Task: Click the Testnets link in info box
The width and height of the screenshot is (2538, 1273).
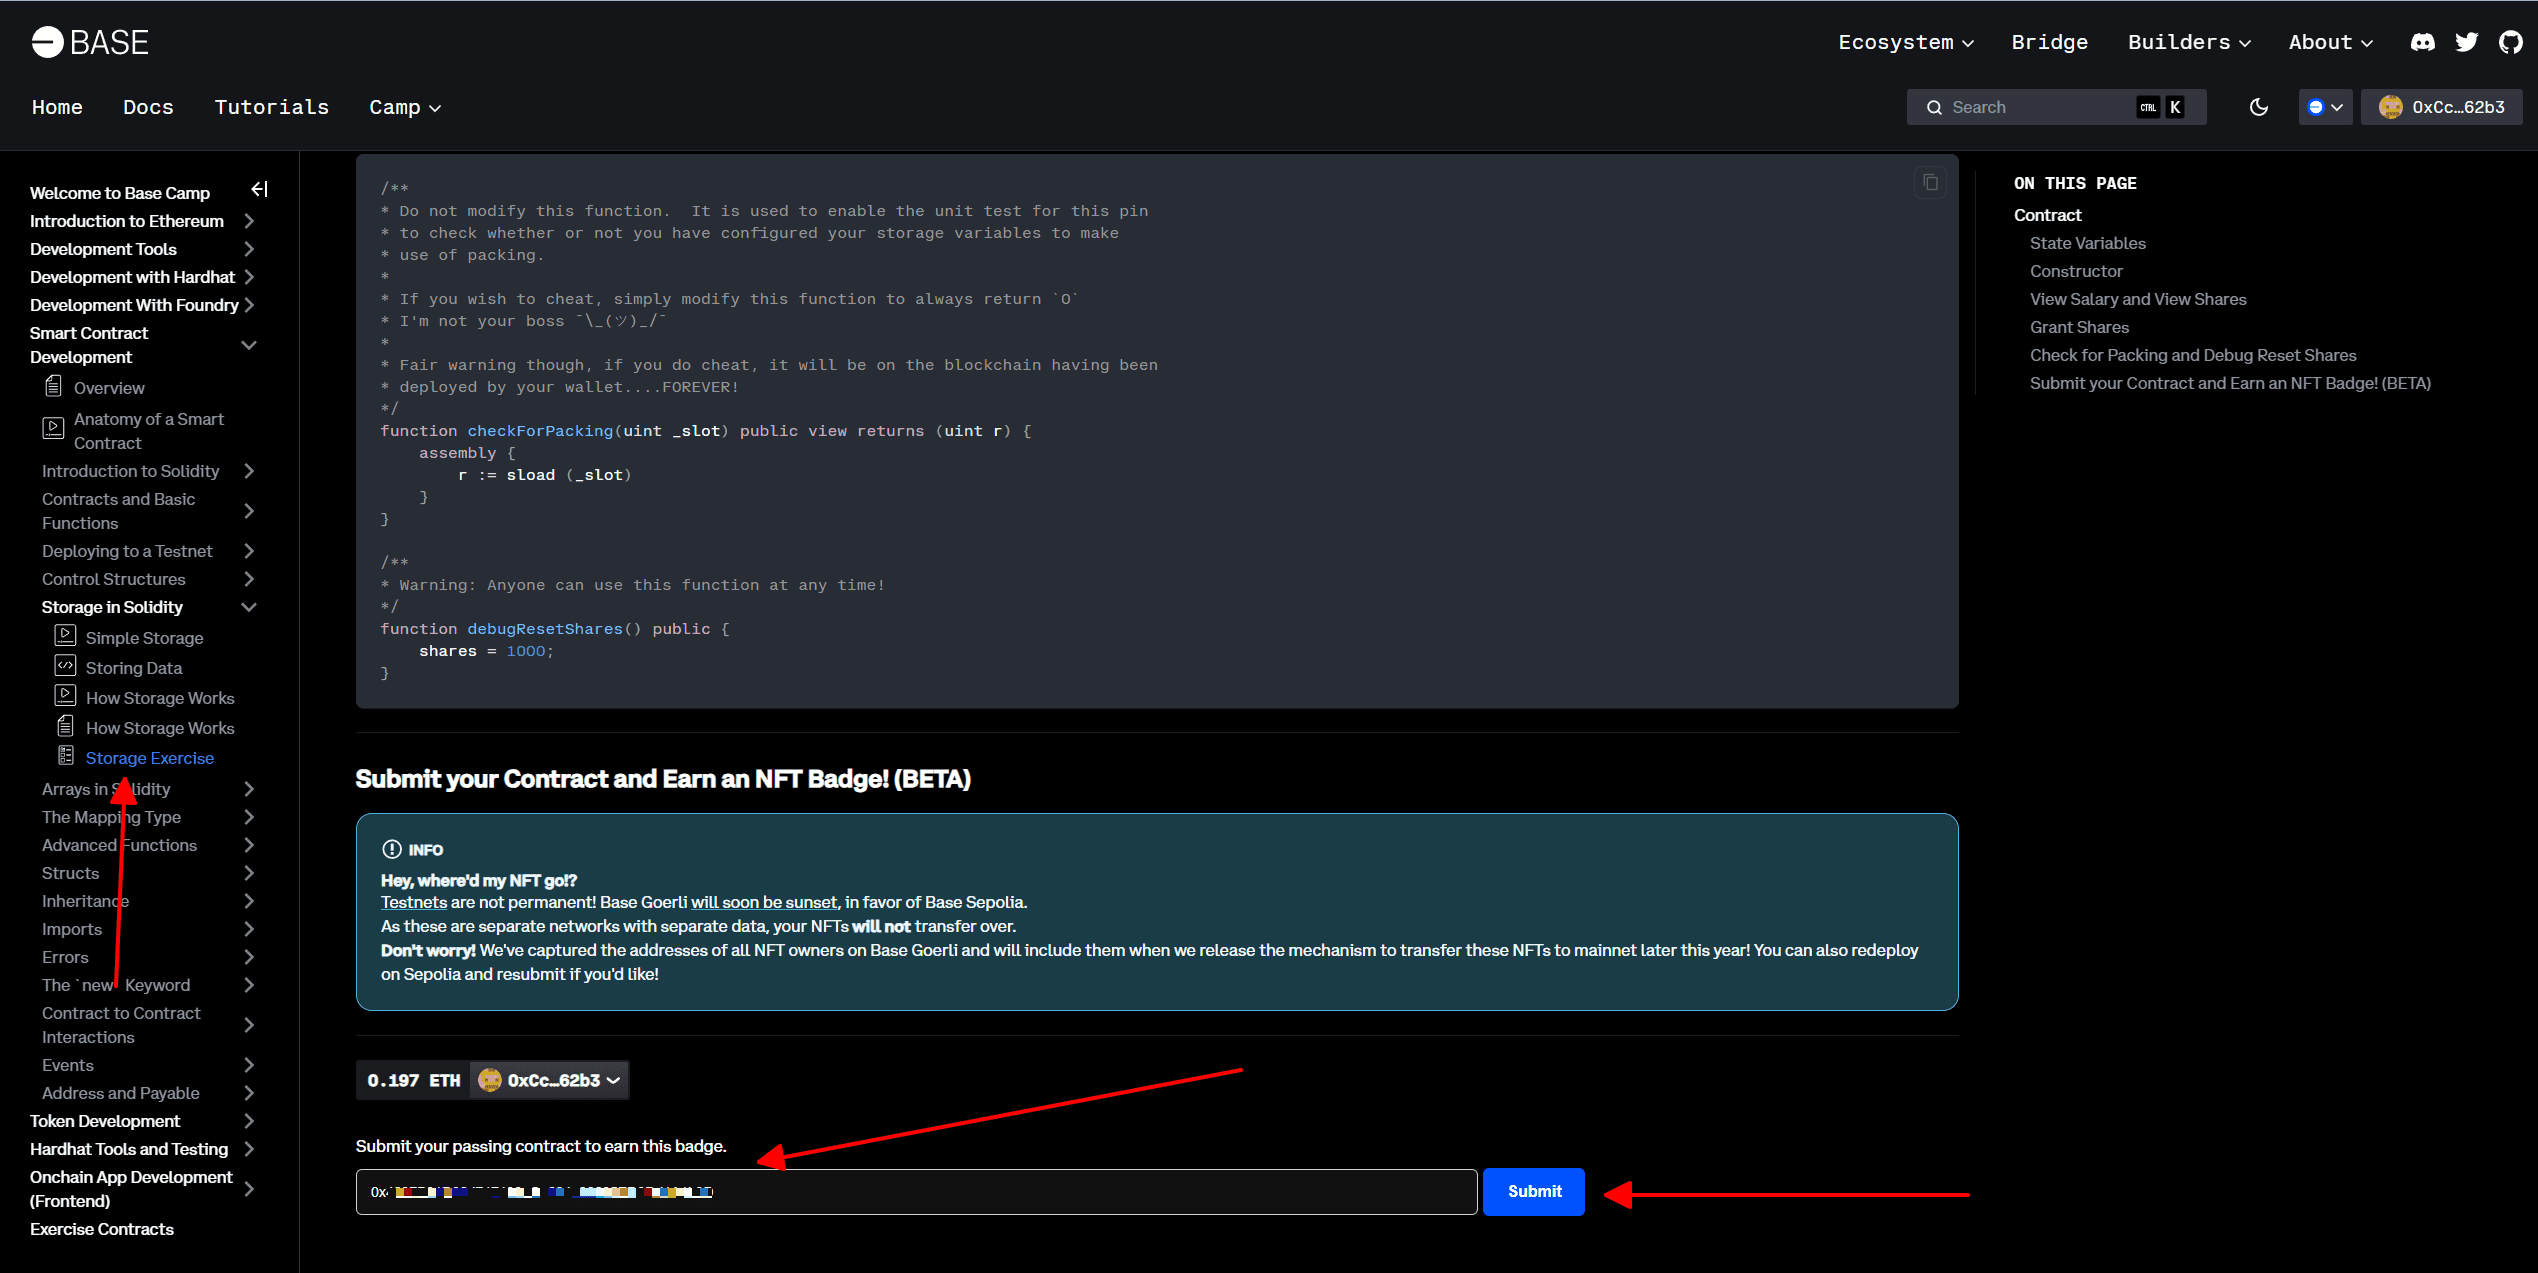Action: [414, 902]
